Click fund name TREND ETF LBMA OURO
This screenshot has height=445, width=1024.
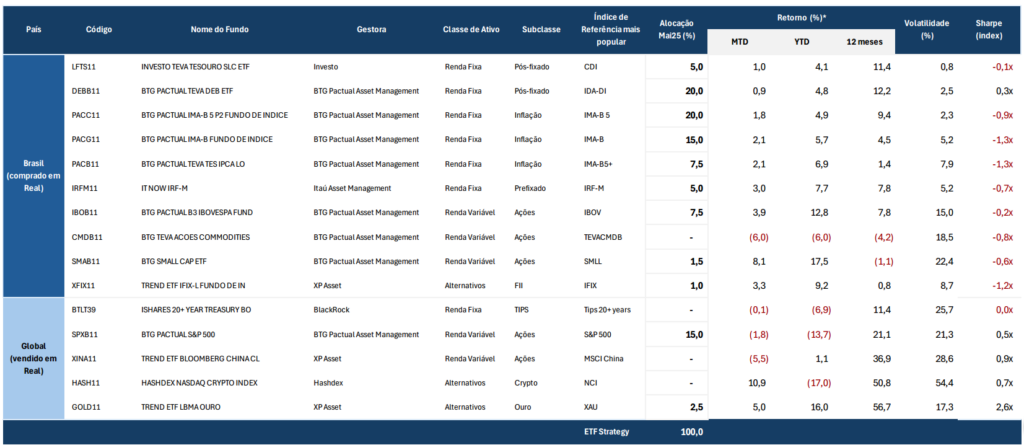click(x=181, y=407)
